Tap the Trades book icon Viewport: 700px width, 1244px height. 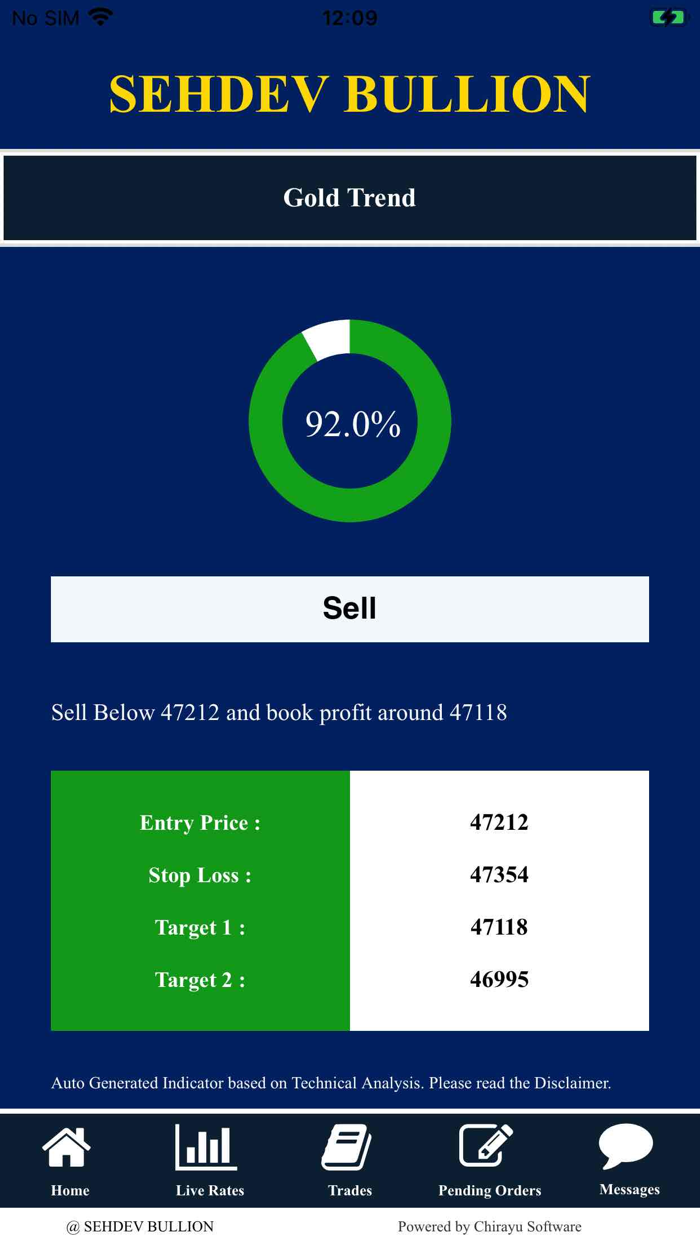[347, 1147]
